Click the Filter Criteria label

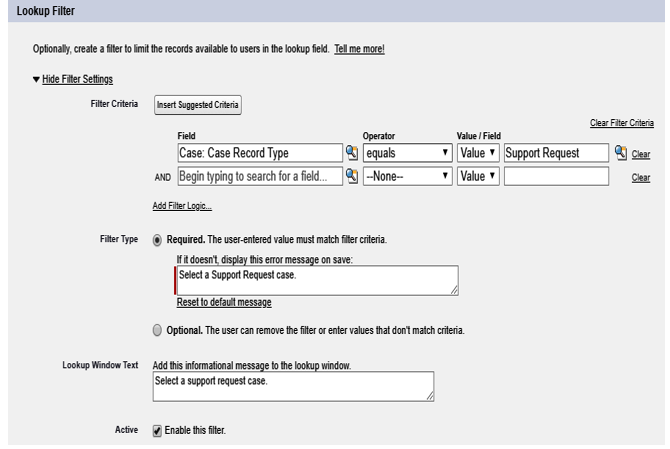pos(114,104)
